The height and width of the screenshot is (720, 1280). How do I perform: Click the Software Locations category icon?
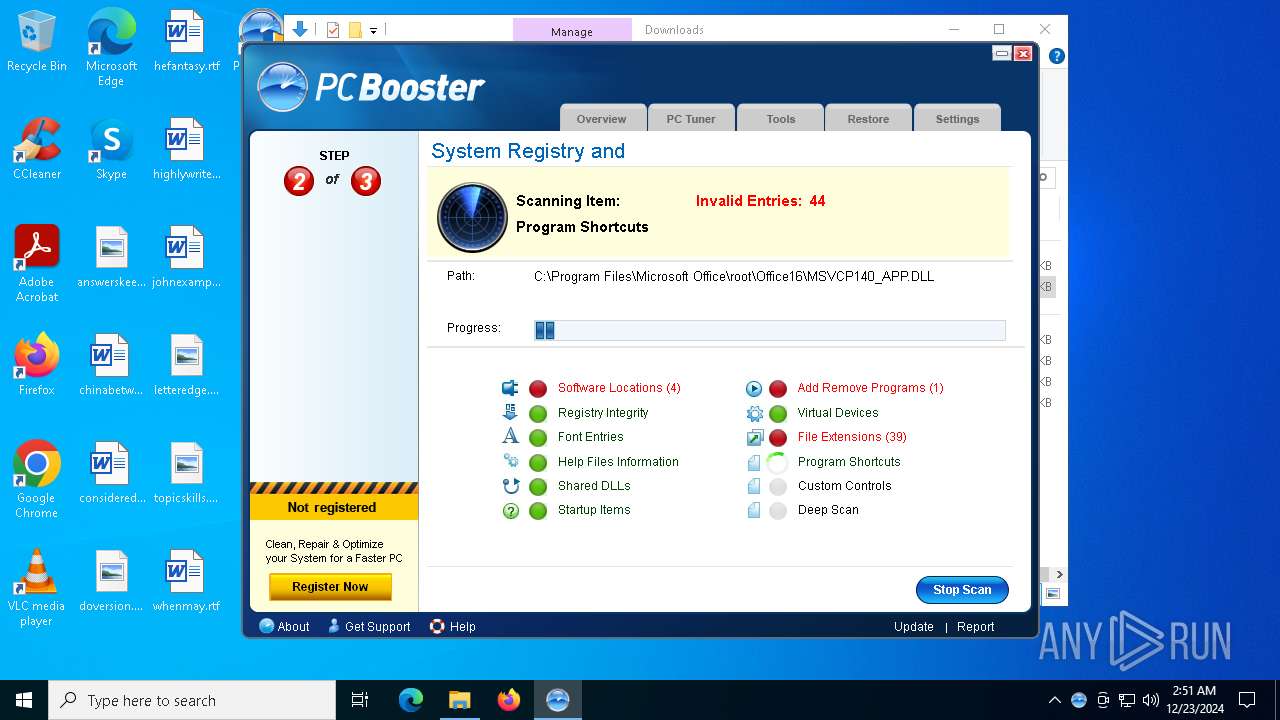coord(511,388)
